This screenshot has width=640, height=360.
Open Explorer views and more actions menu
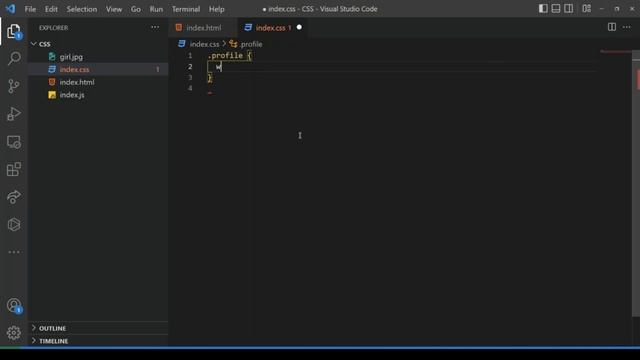coord(155,27)
